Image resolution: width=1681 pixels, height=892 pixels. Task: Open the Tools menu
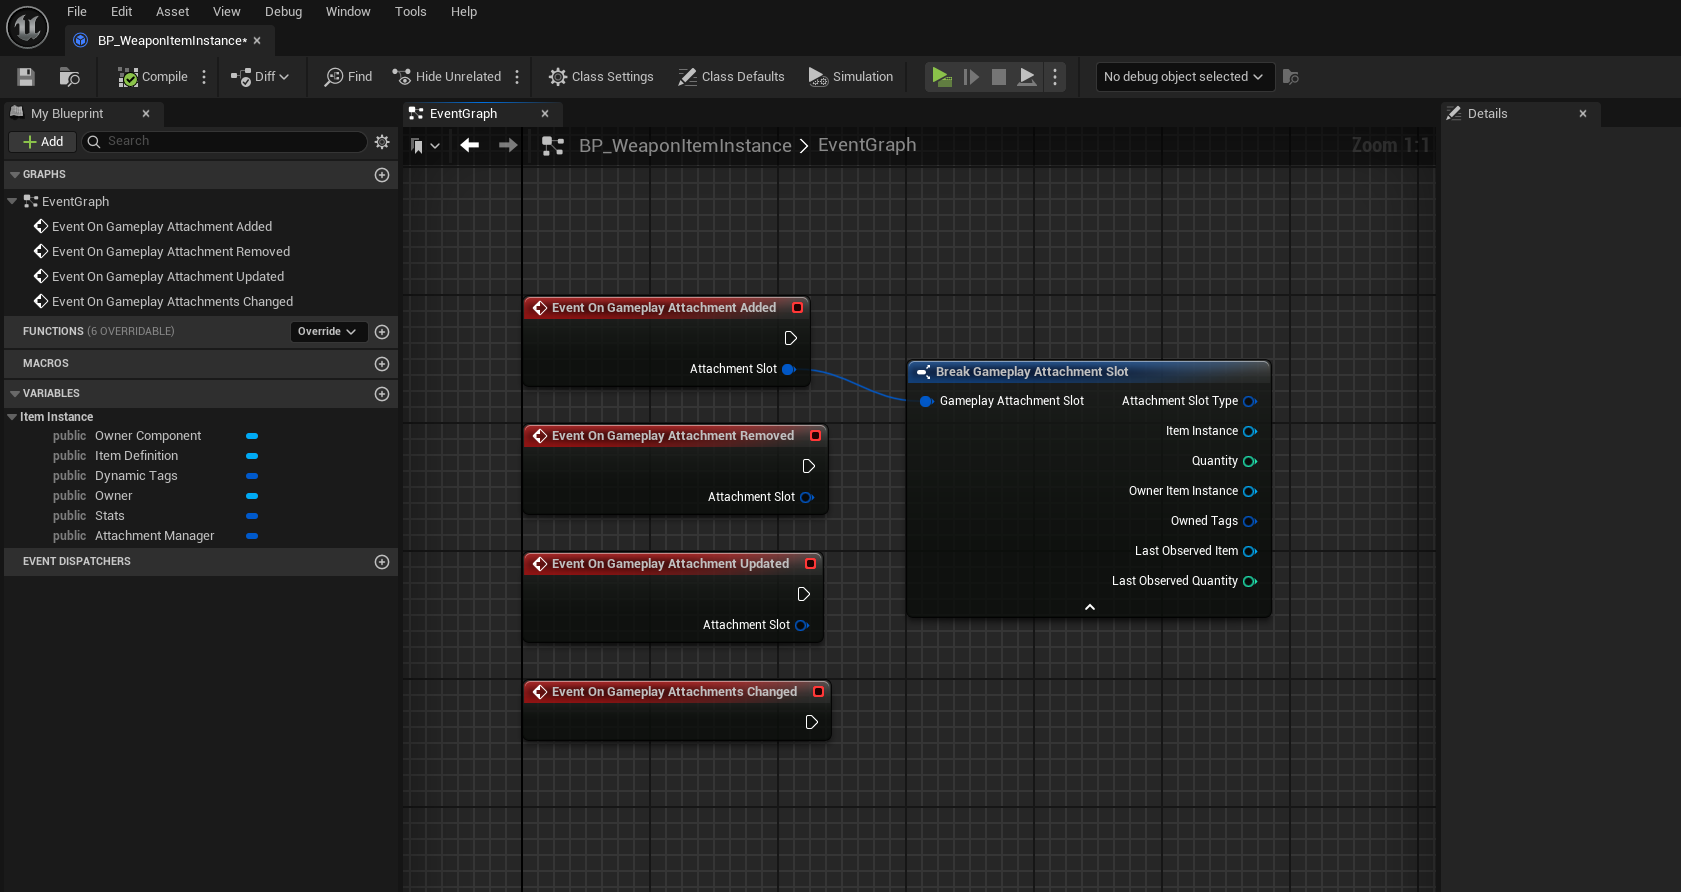[411, 12]
